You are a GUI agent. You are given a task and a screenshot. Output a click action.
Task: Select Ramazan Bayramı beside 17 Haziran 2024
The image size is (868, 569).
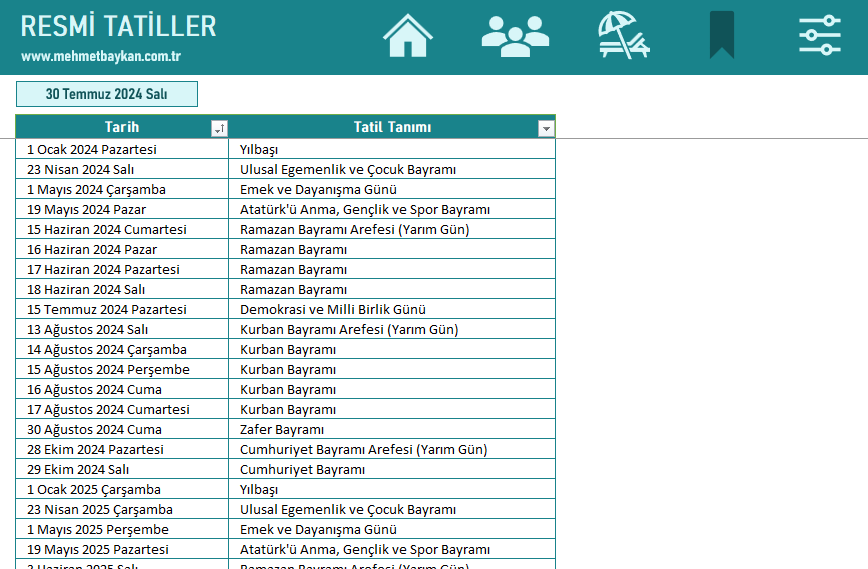tap(392, 268)
